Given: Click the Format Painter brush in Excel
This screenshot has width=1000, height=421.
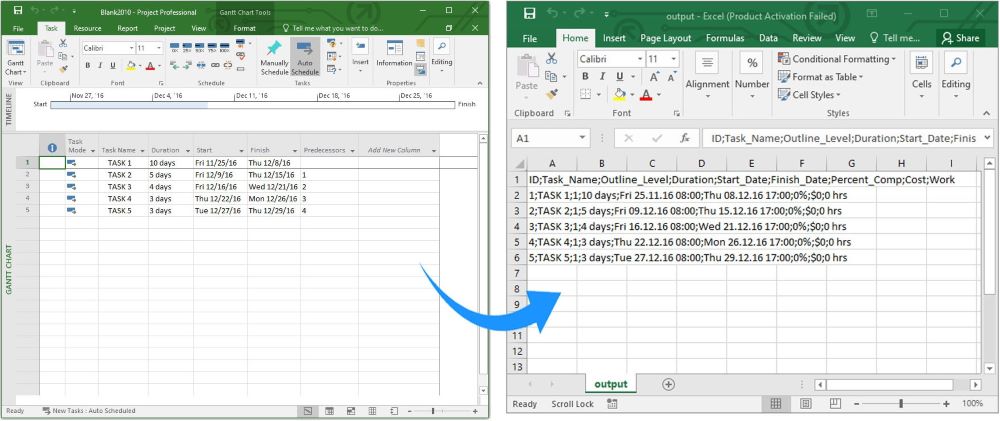Looking at the screenshot, I should (x=551, y=94).
